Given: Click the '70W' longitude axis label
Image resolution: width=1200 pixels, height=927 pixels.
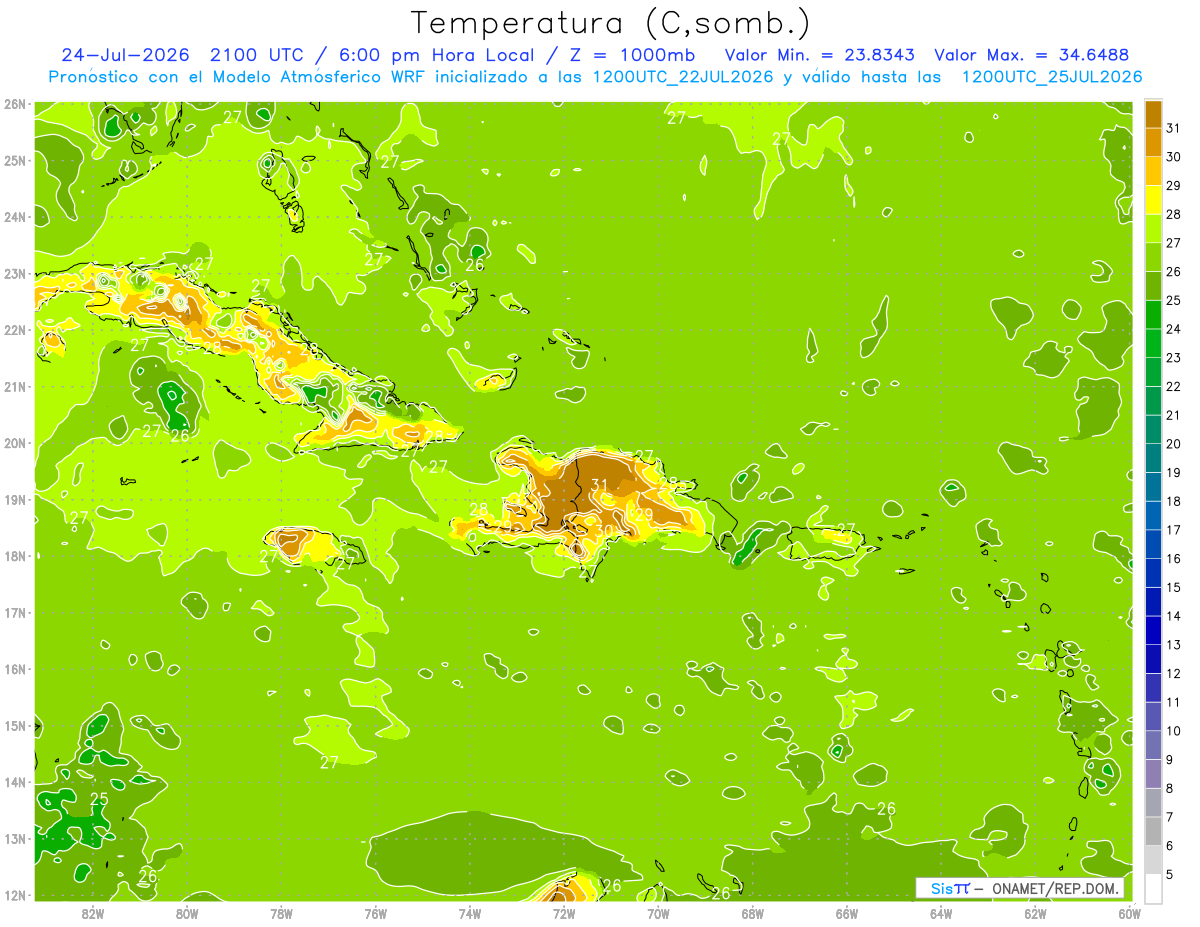Looking at the screenshot, I should click(658, 913).
